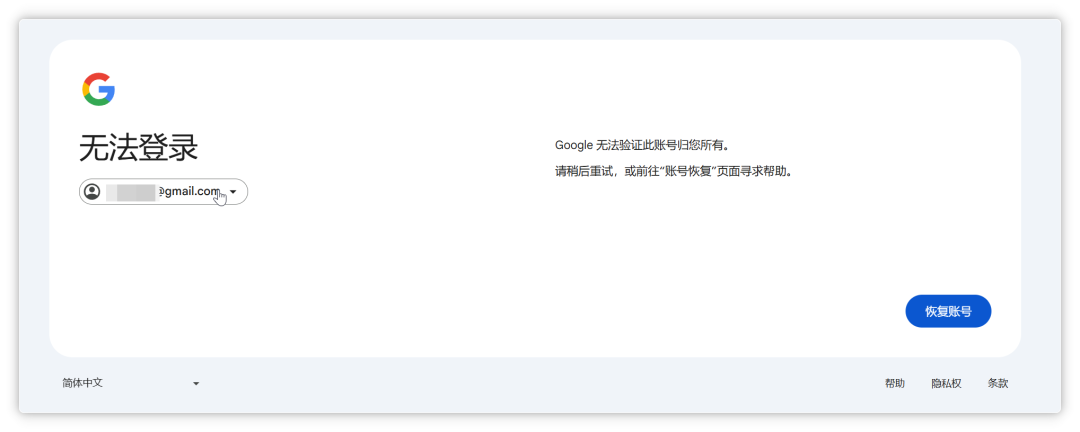Click the 恢复账号 button

(x=948, y=311)
